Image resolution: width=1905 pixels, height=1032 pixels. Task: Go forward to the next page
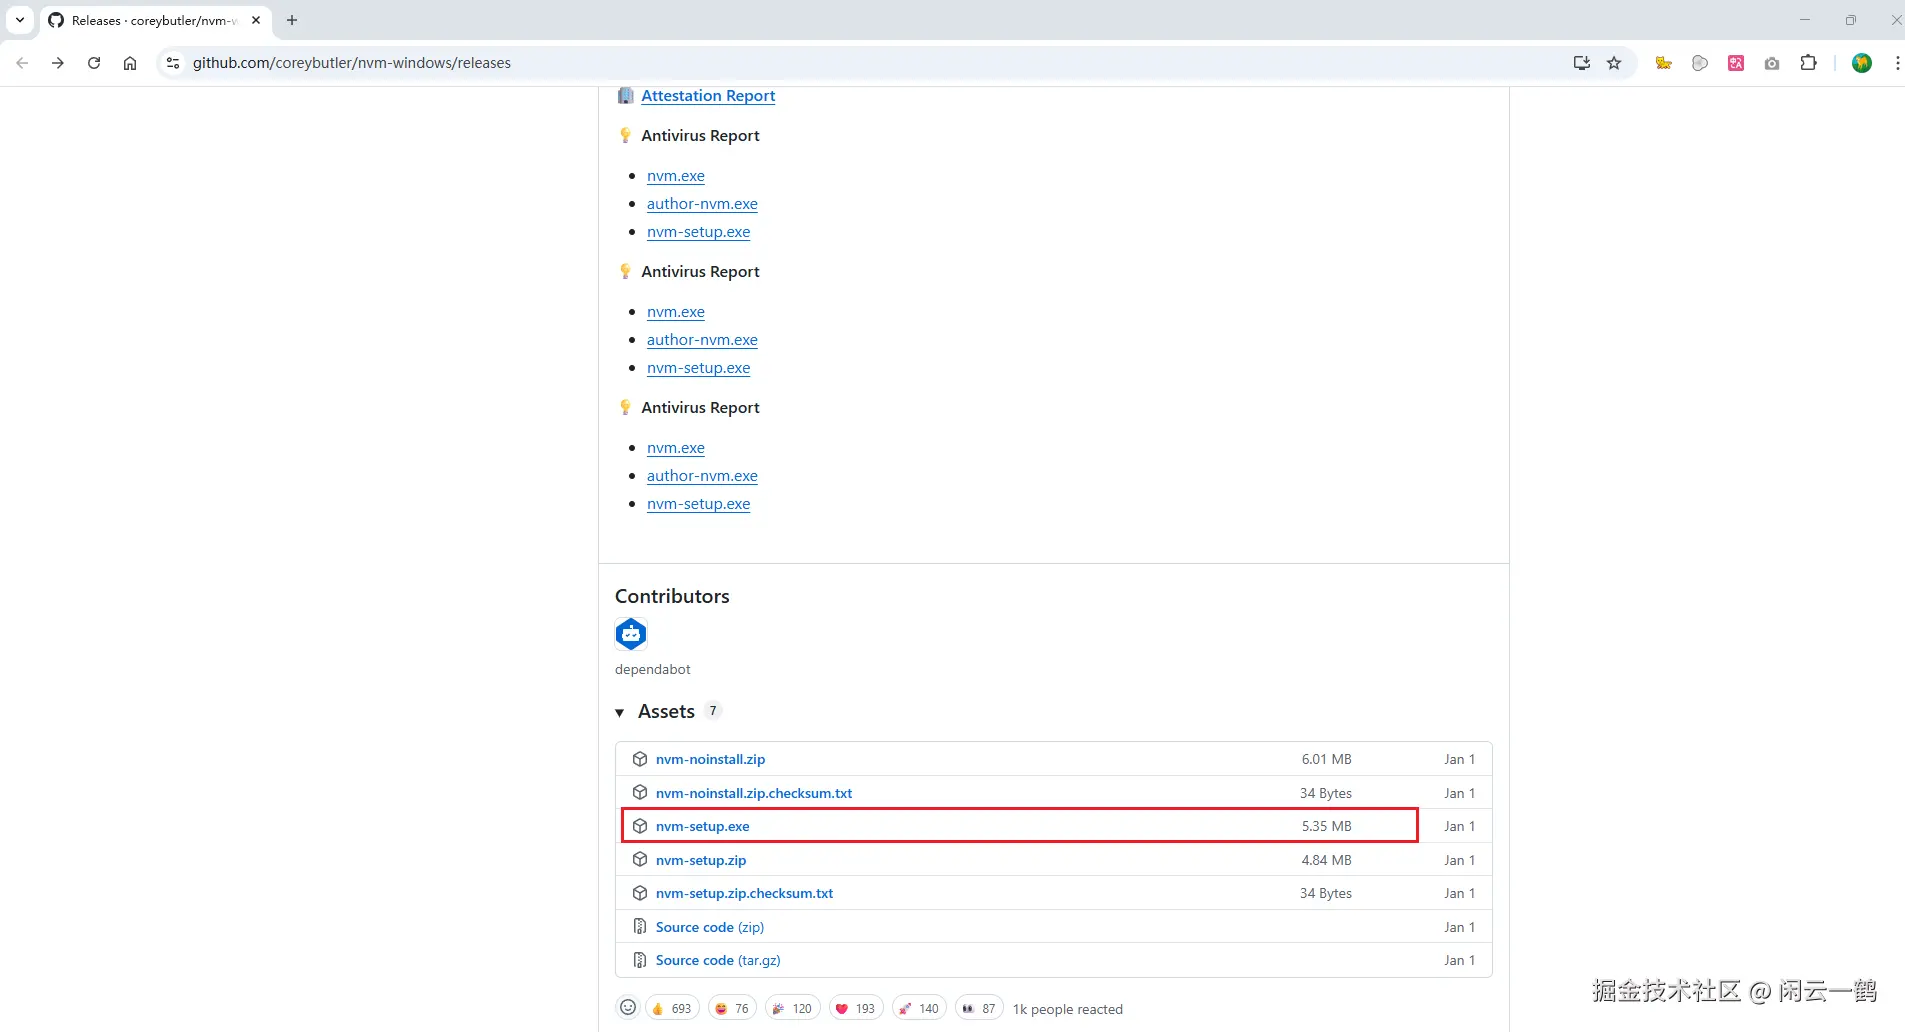(58, 63)
